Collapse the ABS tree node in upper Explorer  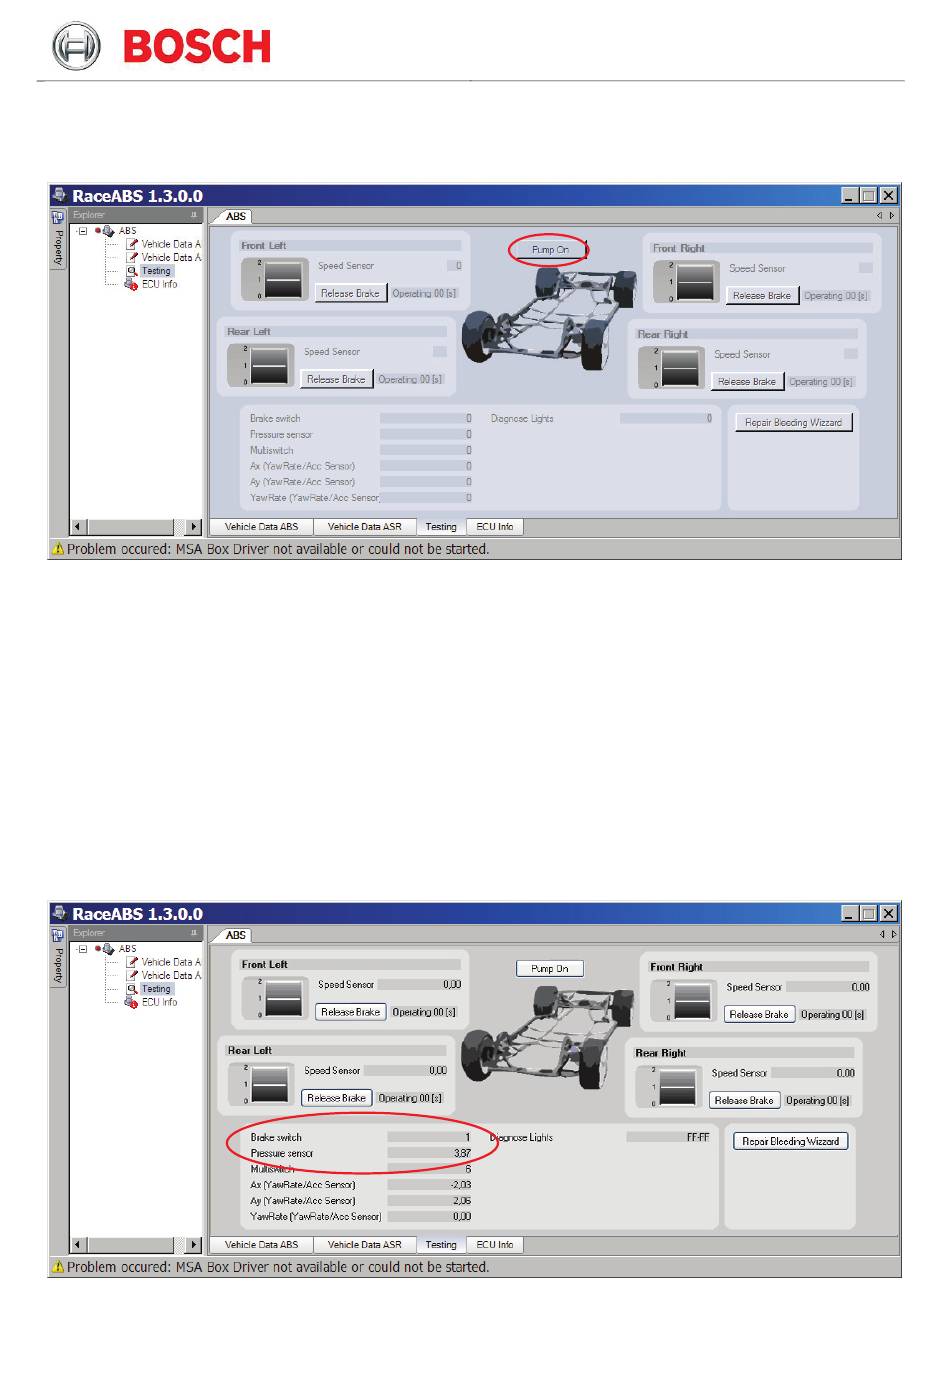tap(83, 231)
